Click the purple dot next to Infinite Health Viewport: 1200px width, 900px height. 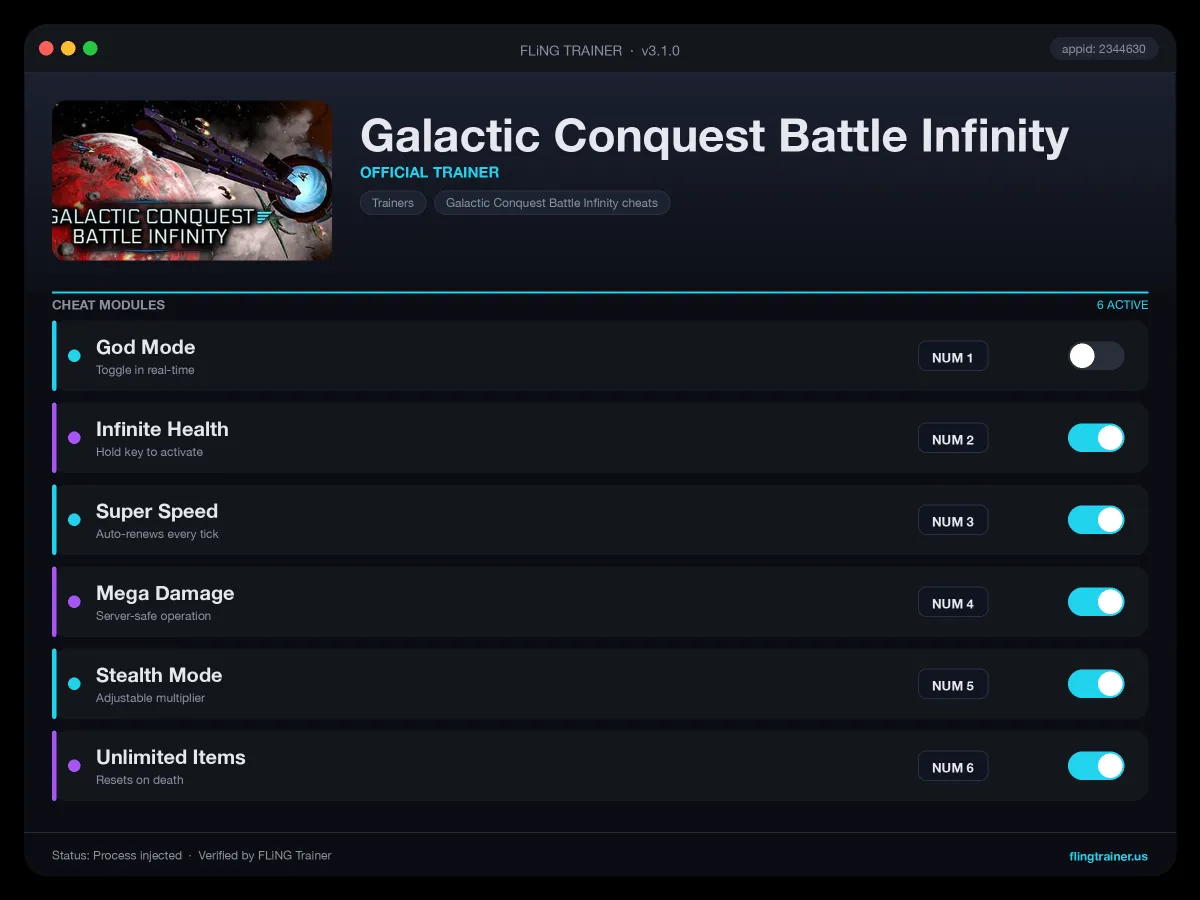(x=74, y=438)
